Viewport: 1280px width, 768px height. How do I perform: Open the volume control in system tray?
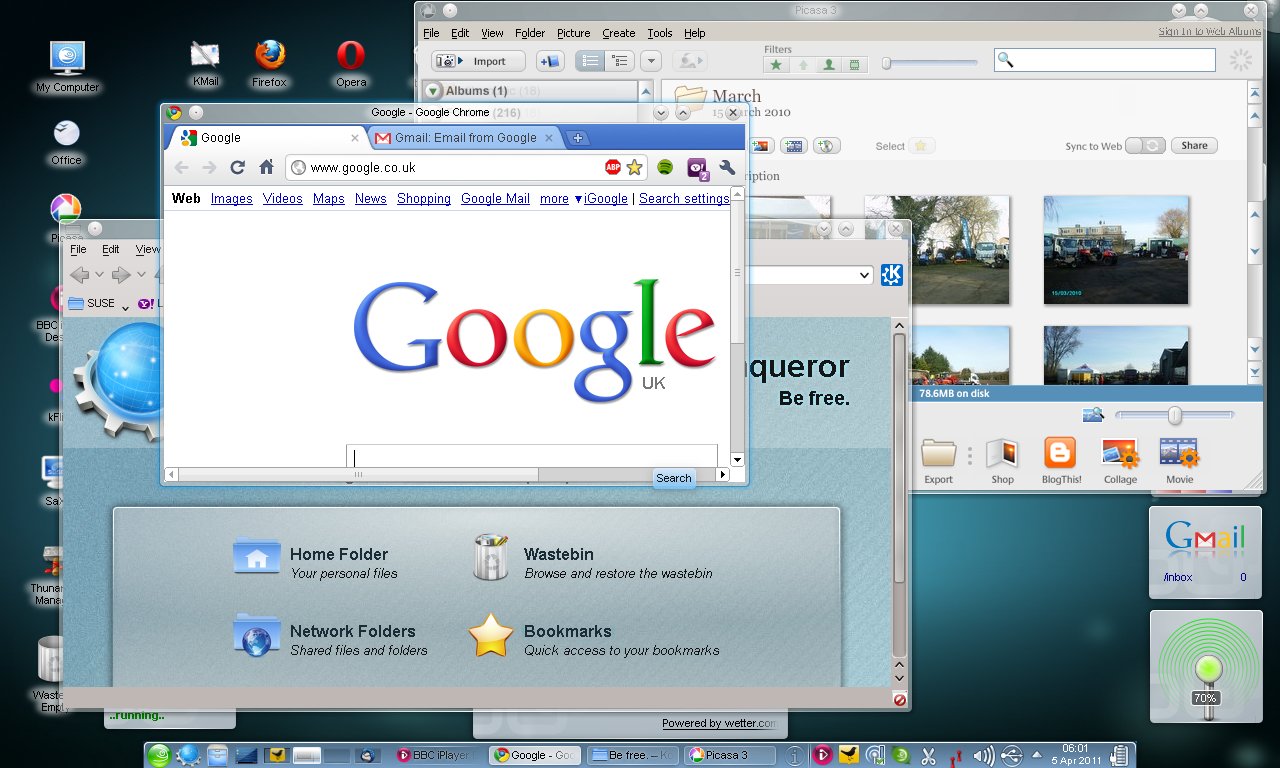click(983, 755)
